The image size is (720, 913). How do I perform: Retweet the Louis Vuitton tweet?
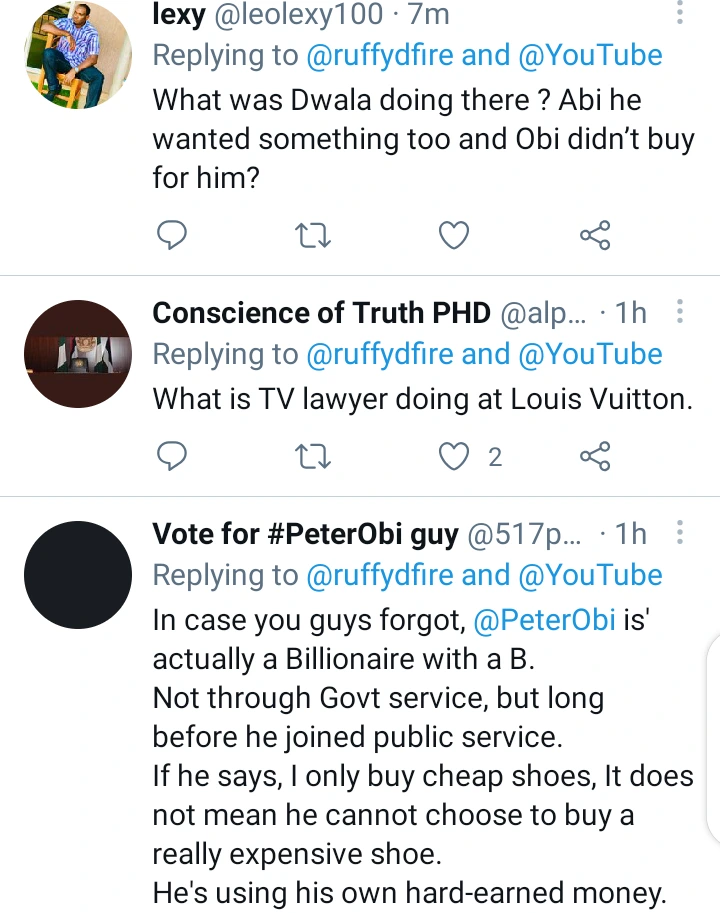coord(314,457)
